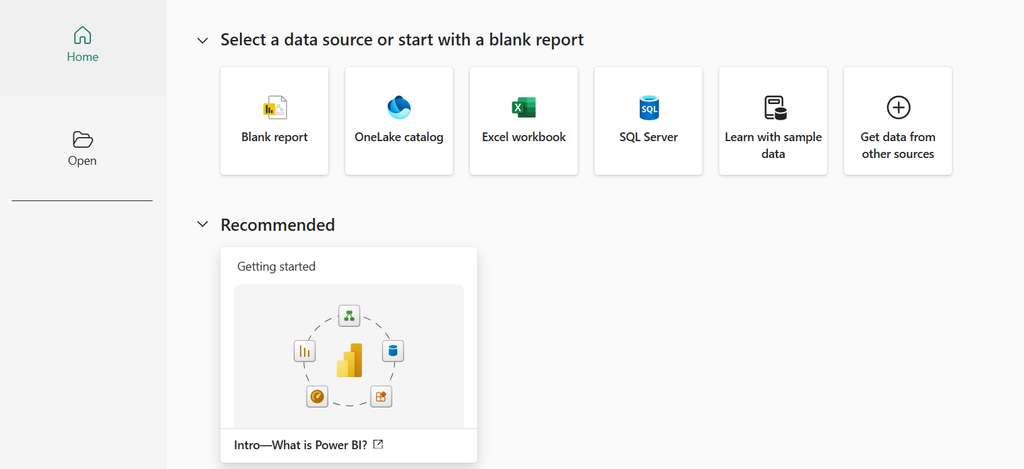The image size is (1024, 469).
Task: Click the Open folder icon
Action: pyautogui.click(x=82, y=139)
